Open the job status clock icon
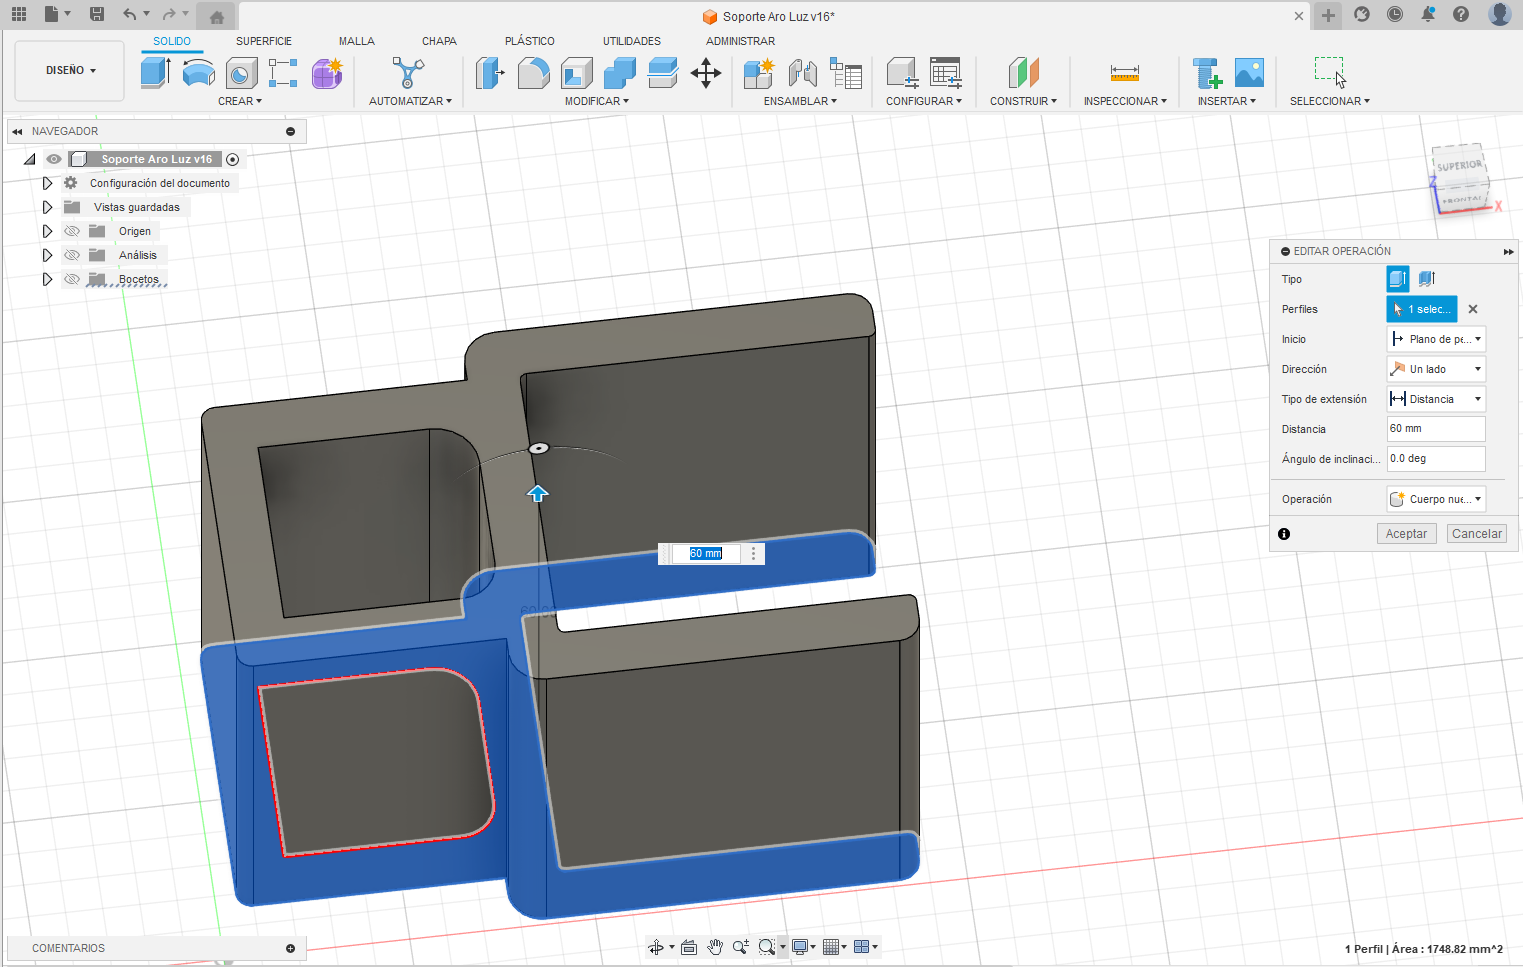 pos(1395,14)
